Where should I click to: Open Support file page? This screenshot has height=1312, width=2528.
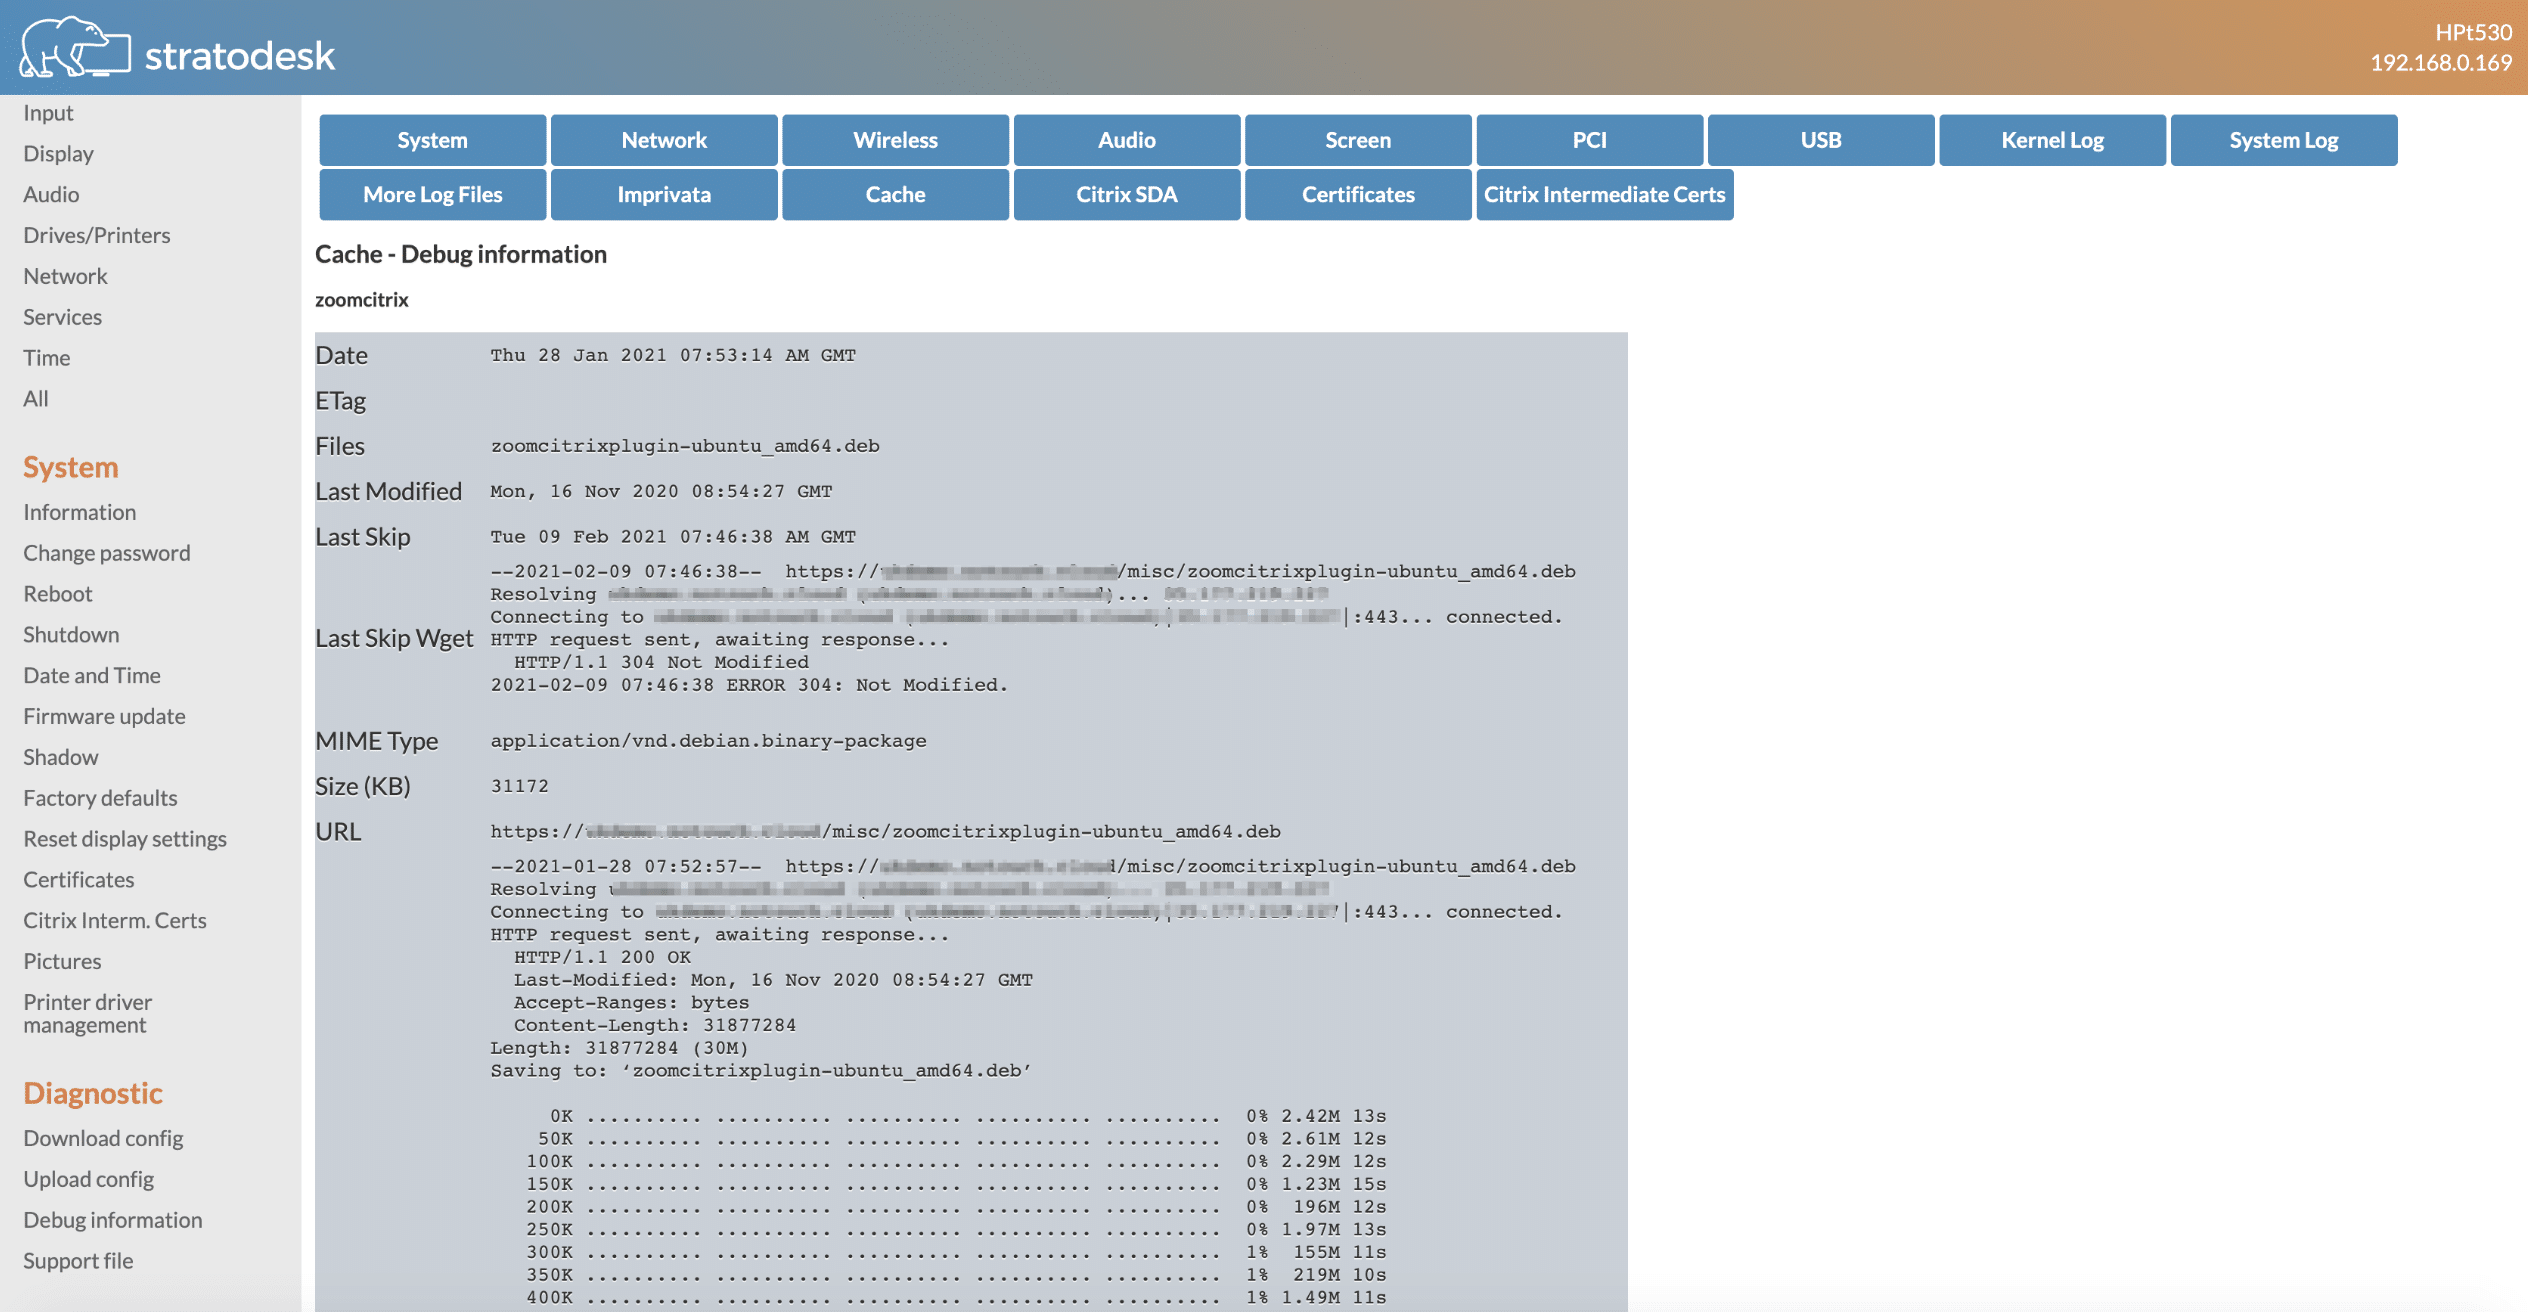pos(78,1262)
